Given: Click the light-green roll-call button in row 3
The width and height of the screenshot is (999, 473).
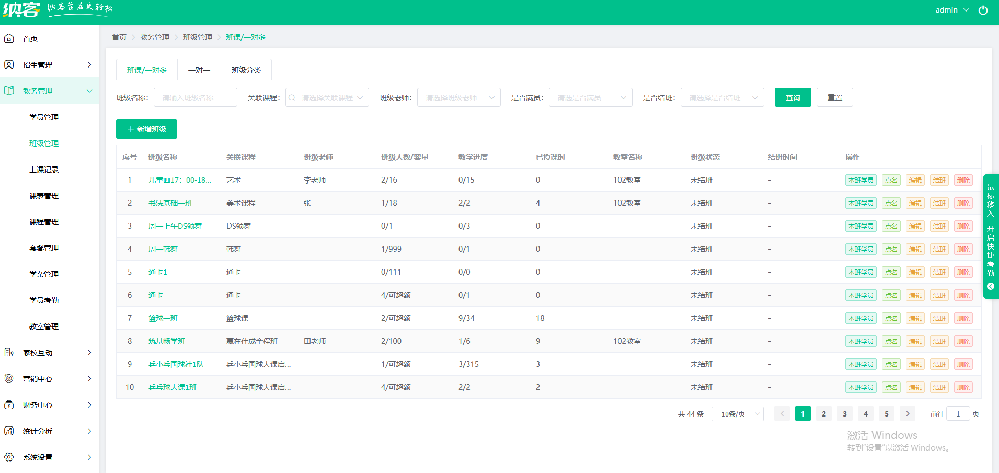Looking at the screenshot, I should click(891, 226).
